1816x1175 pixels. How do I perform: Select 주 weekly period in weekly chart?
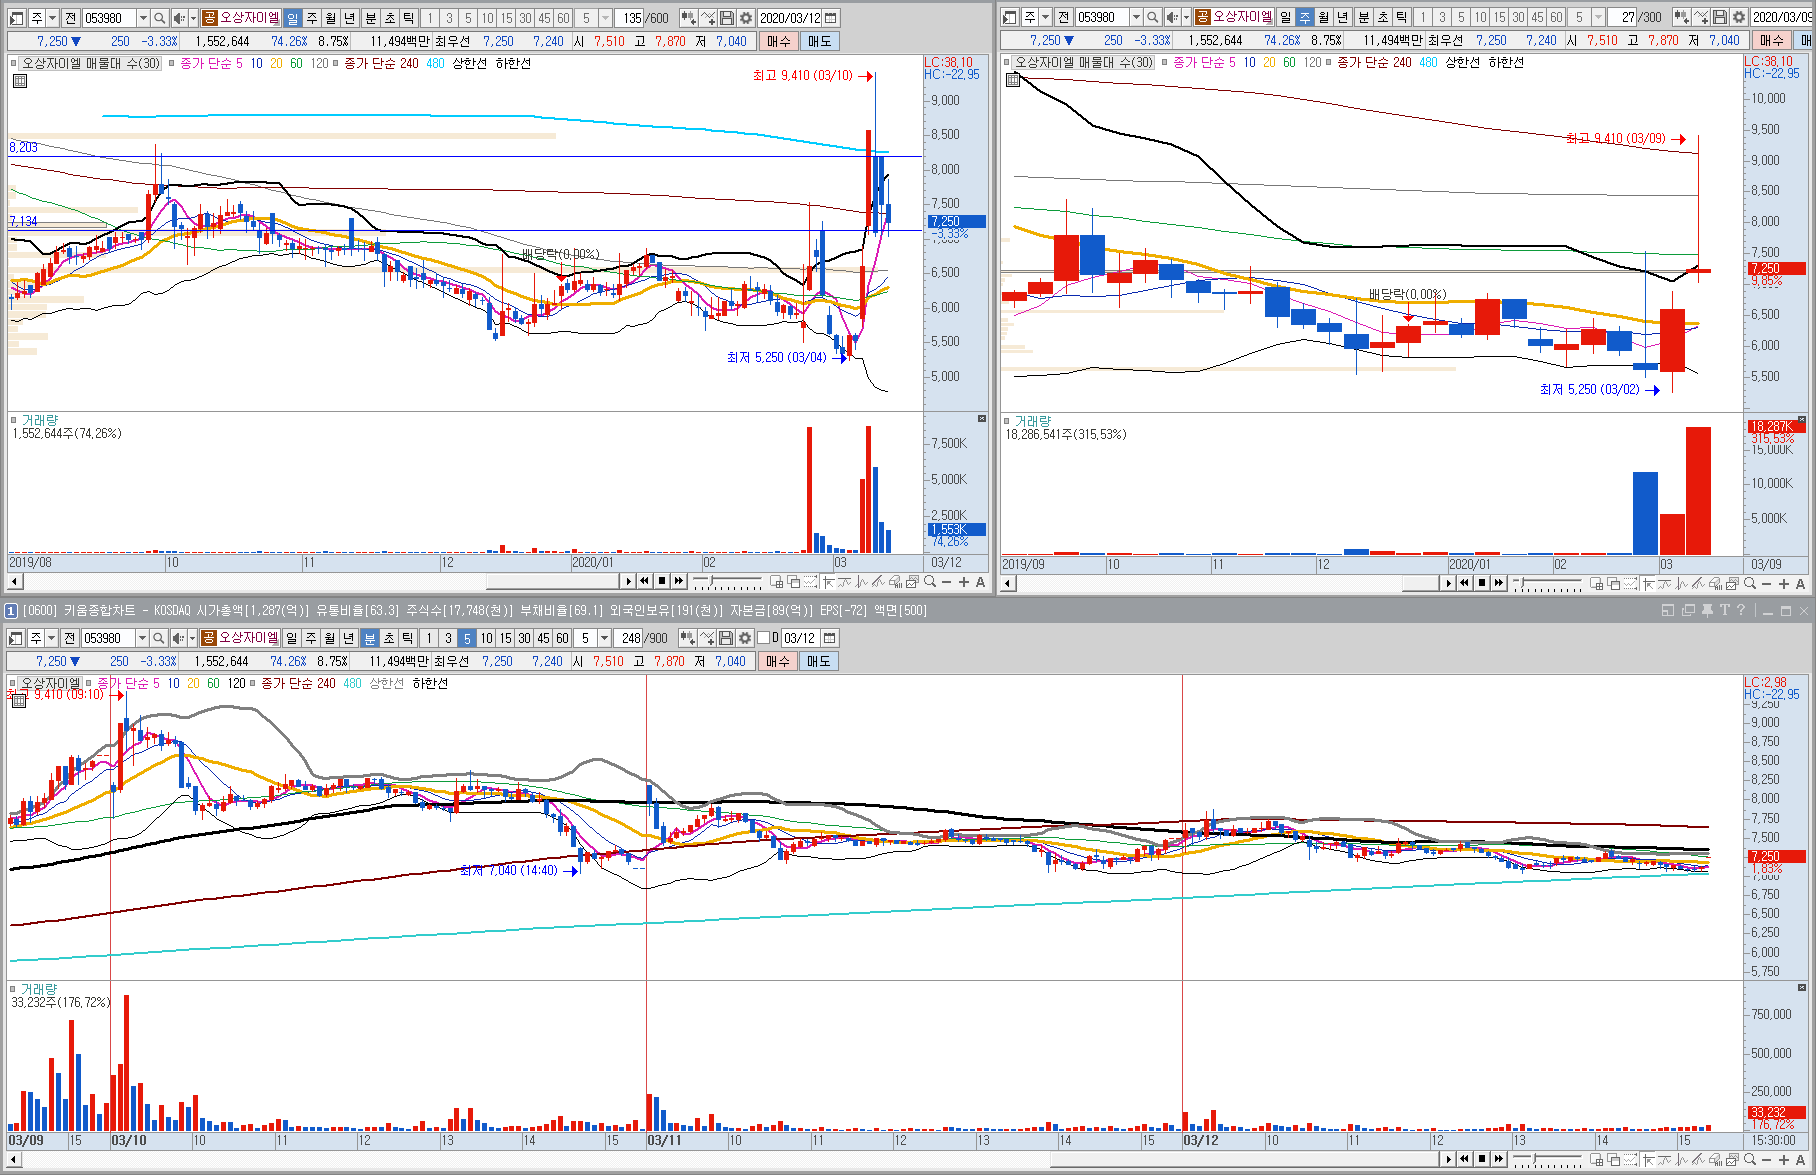coord(1305,17)
